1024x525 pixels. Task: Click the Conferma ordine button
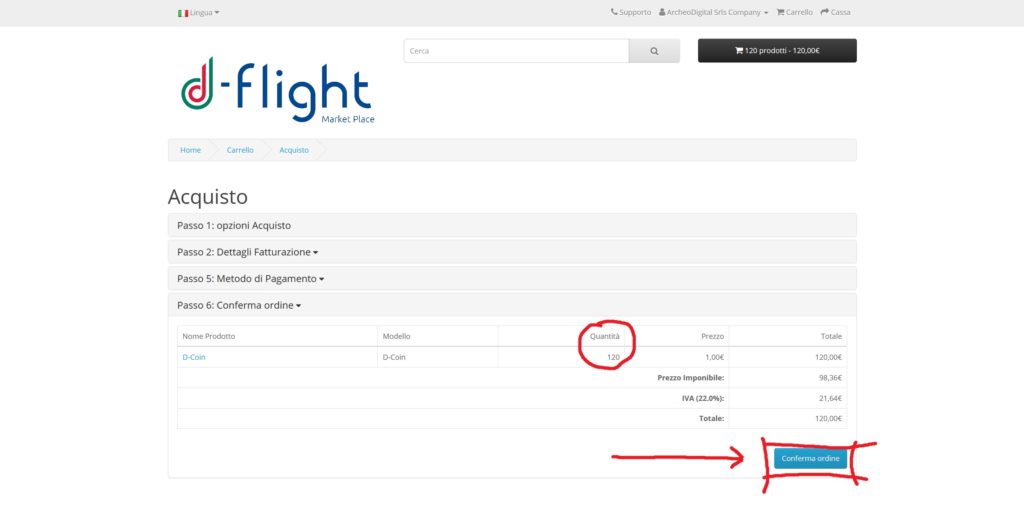click(x=810, y=458)
